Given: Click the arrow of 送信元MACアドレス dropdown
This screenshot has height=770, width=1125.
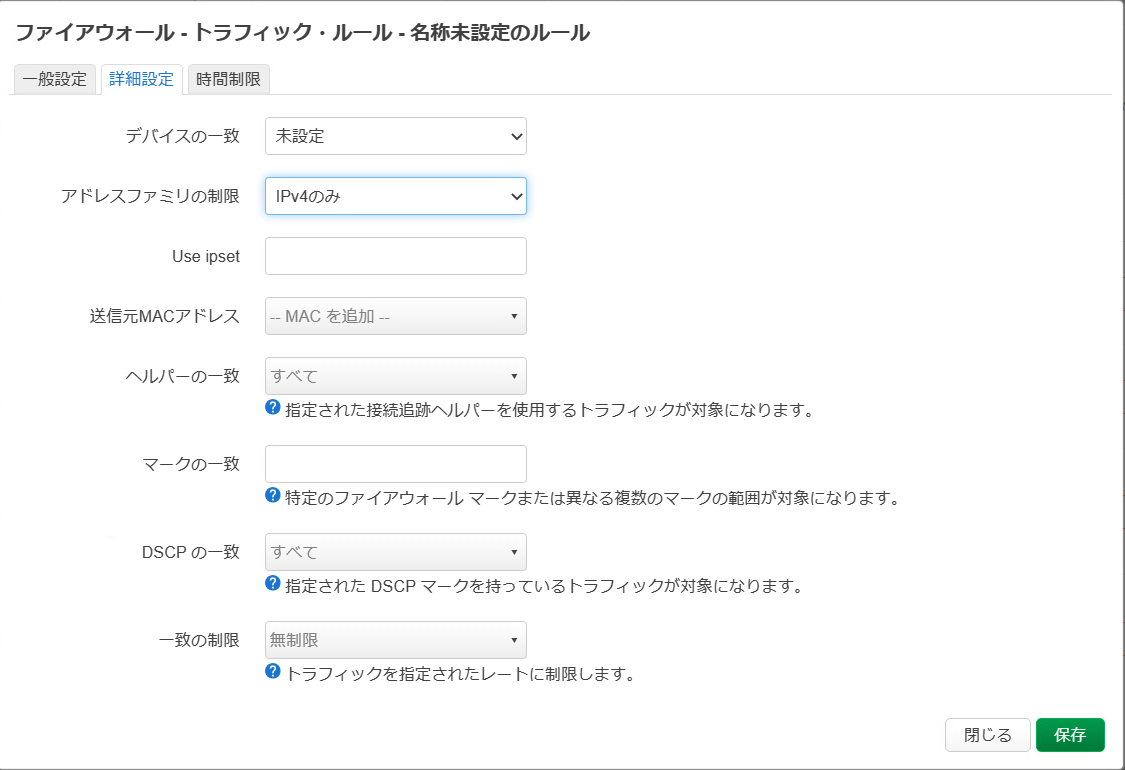Looking at the screenshot, I should click(514, 316).
